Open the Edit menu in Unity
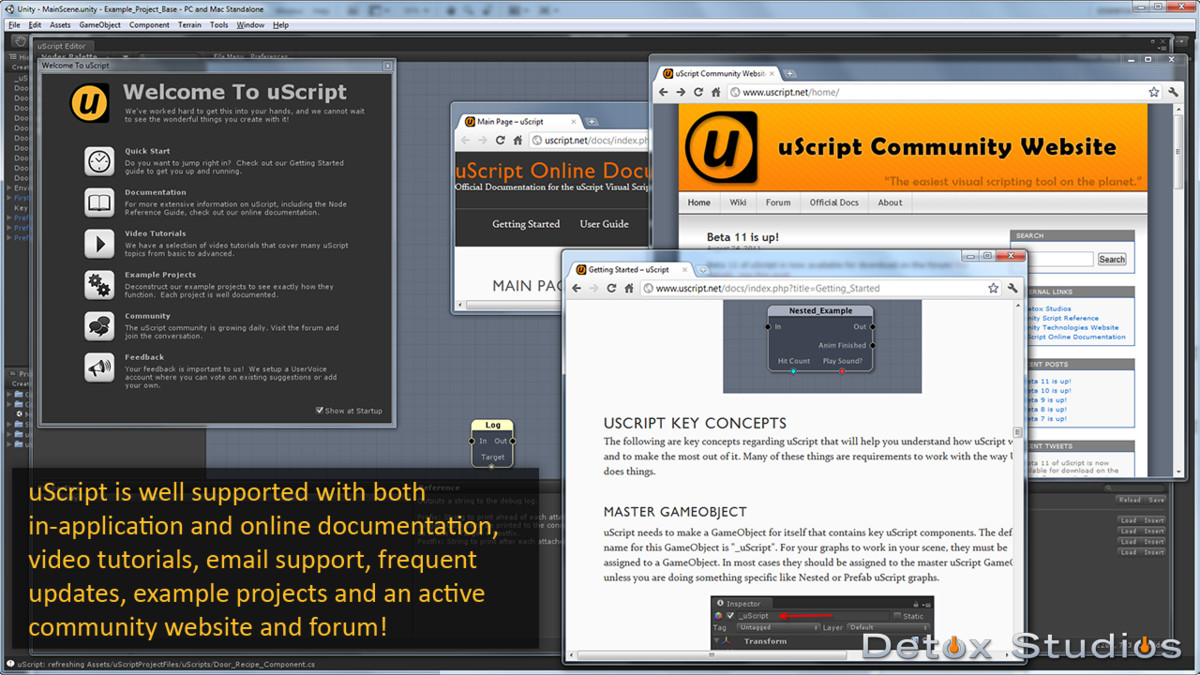This screenshot has width=1200, height=675. [35, 25]
